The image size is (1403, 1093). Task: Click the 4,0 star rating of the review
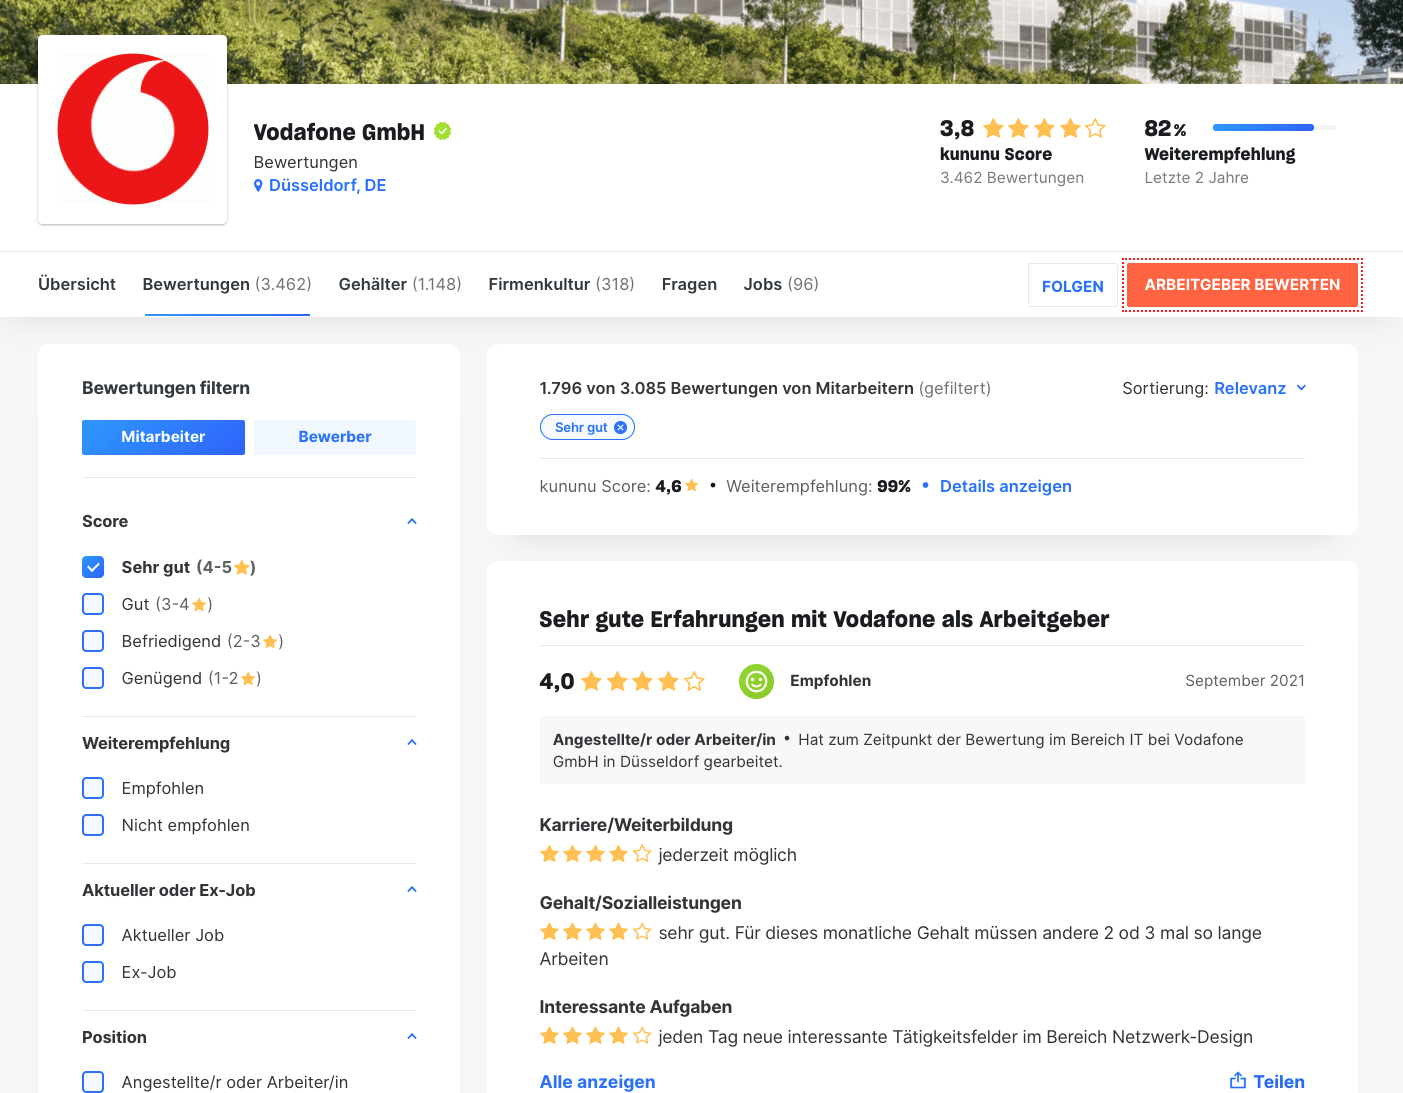tap(642, 682)
